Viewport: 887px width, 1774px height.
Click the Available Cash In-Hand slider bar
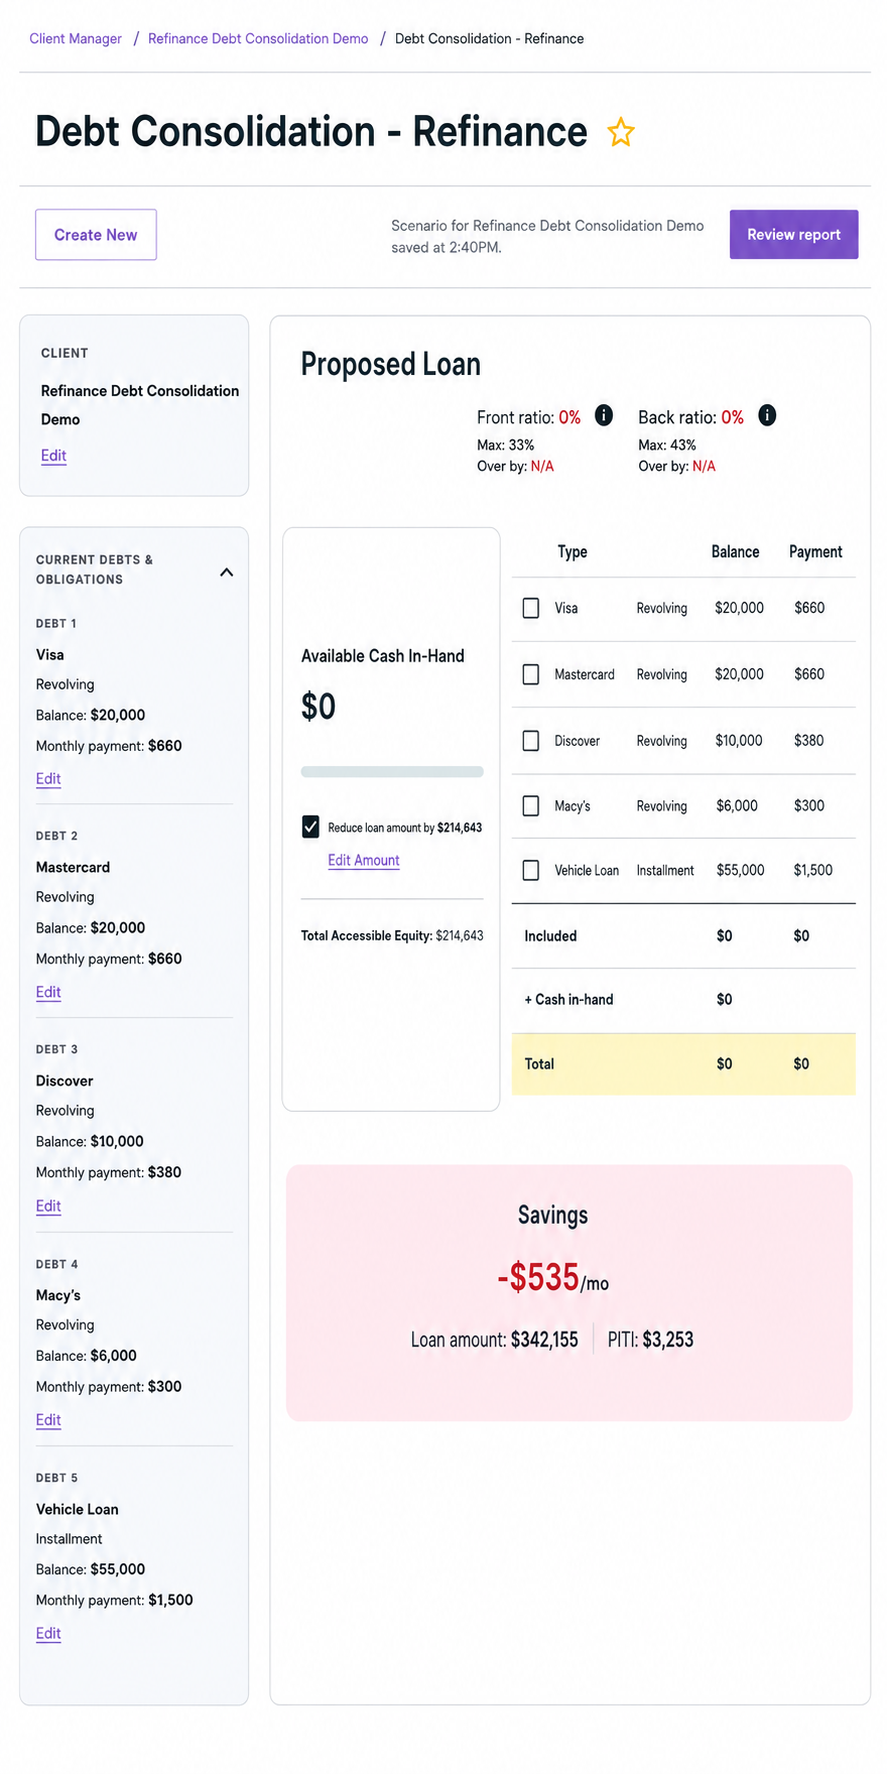pos(392,772)
